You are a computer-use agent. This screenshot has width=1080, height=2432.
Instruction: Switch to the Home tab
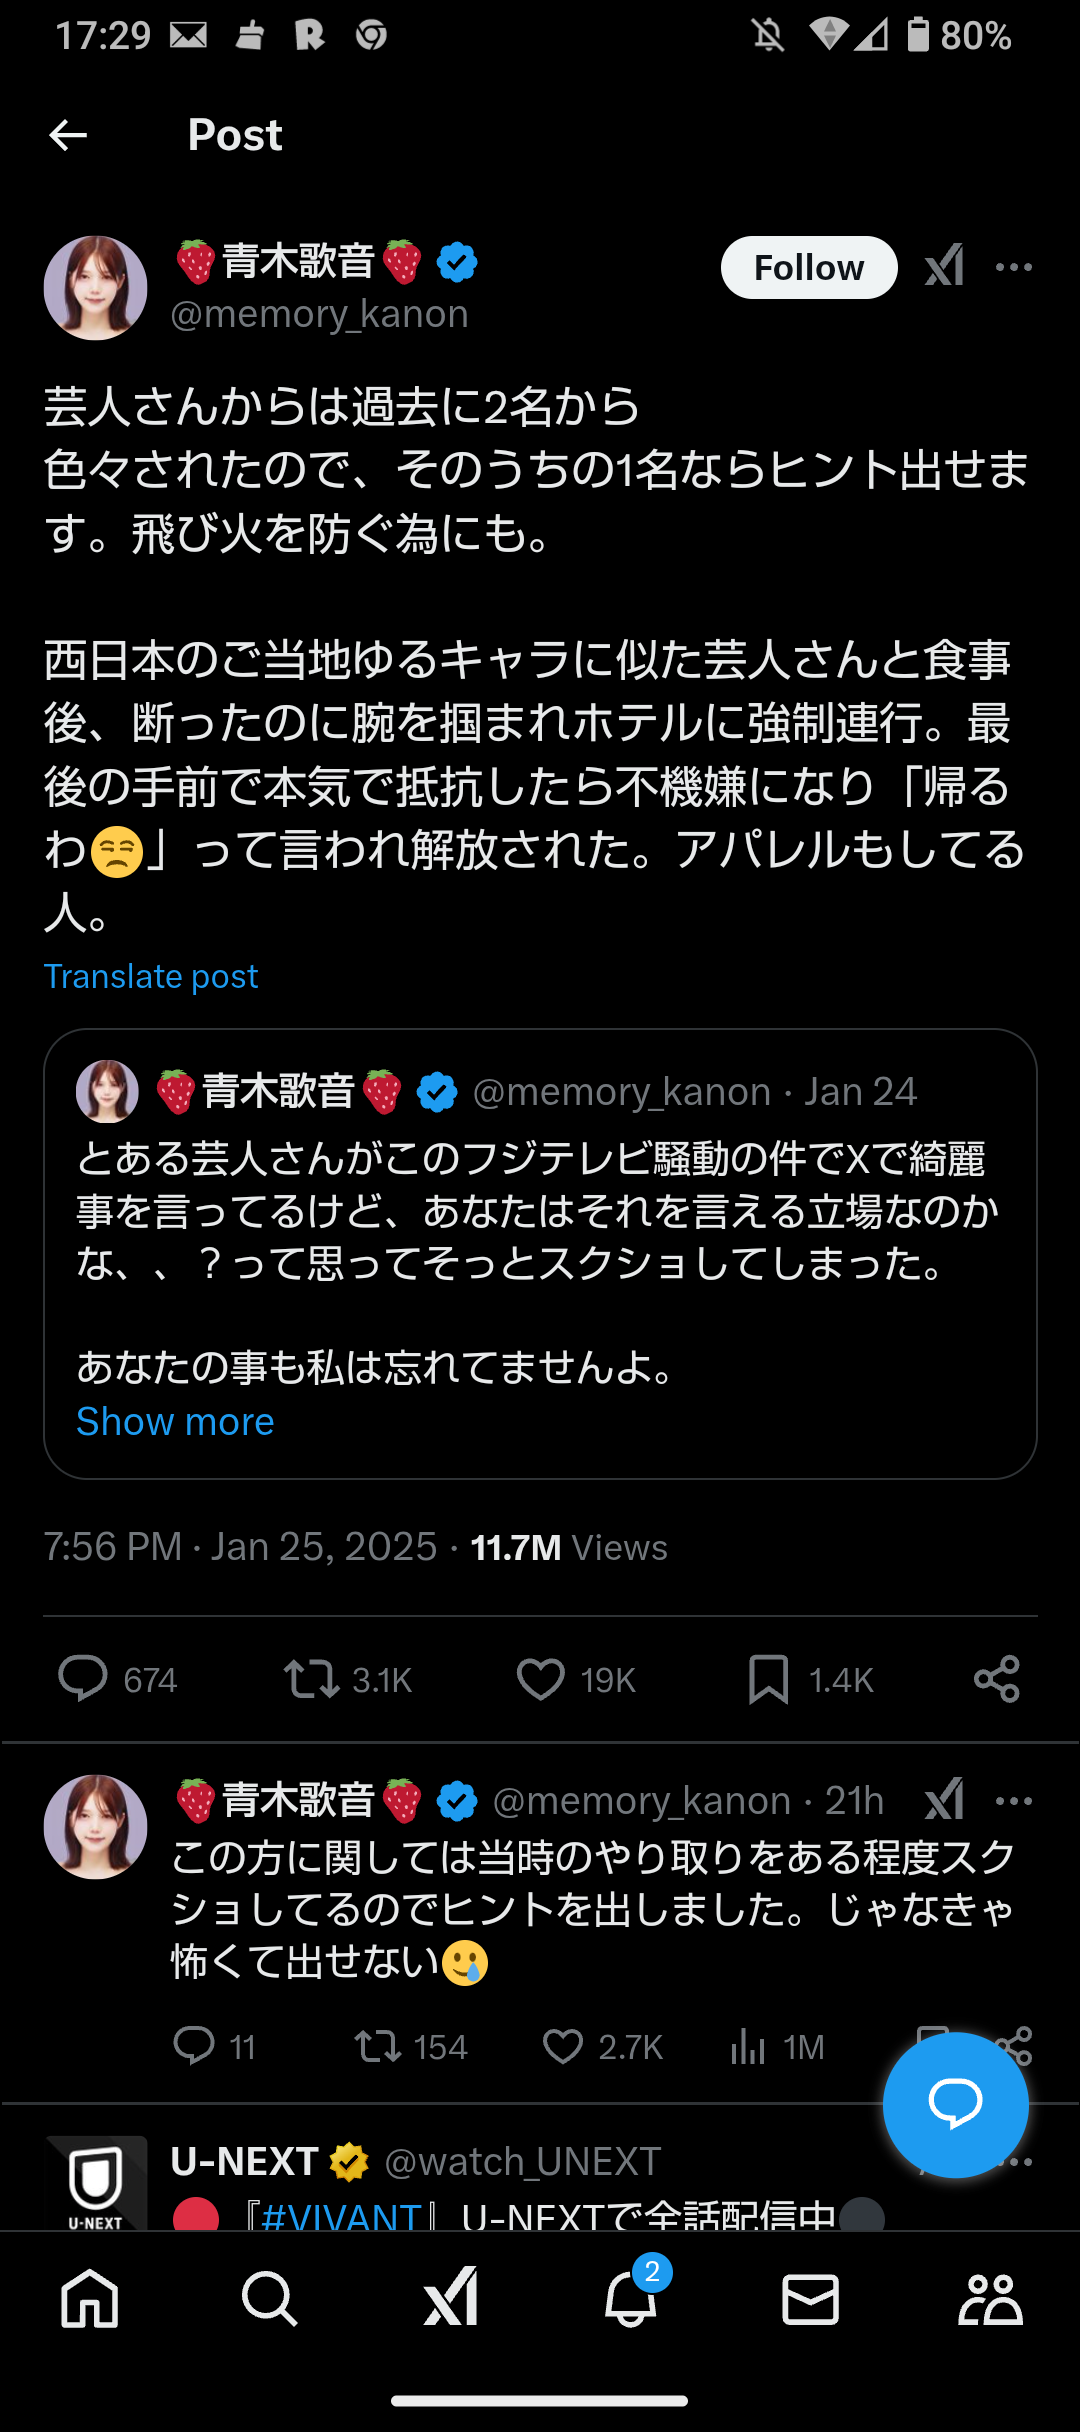(90, 2299)
